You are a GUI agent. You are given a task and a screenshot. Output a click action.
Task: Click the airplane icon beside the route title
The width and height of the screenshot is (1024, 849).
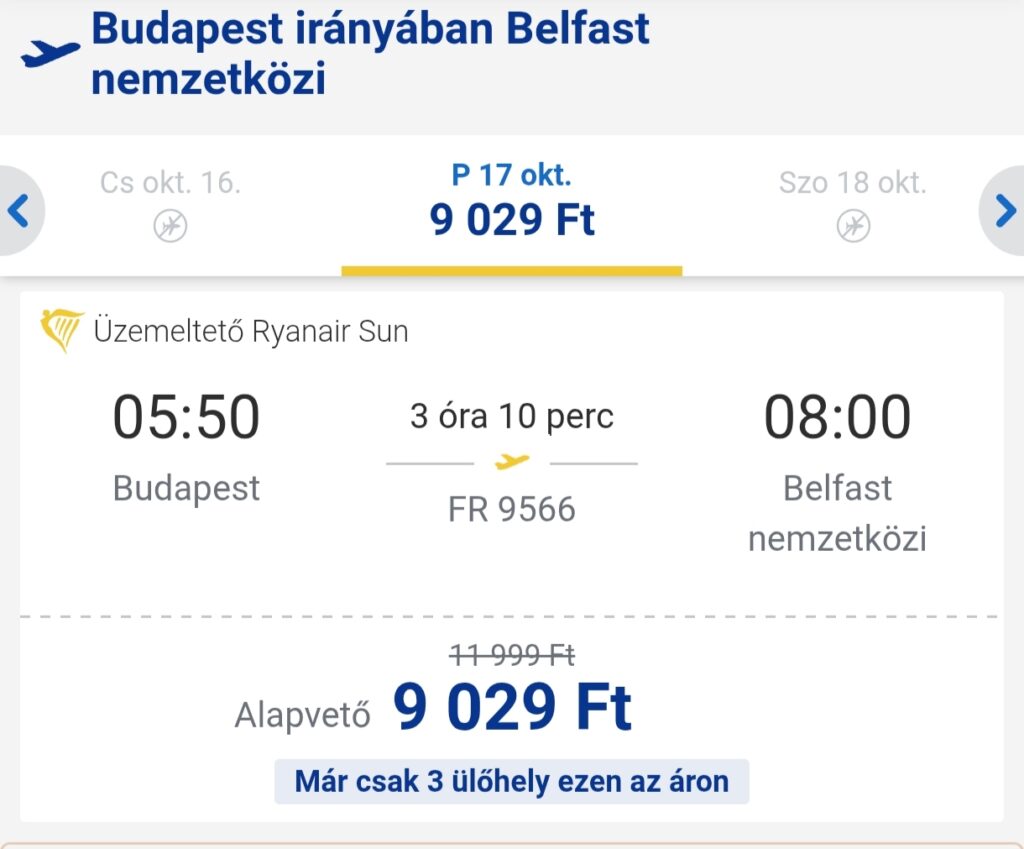(50, 54)
